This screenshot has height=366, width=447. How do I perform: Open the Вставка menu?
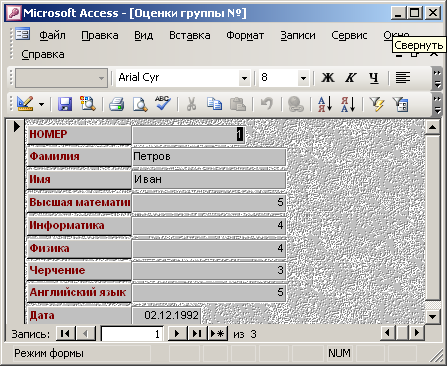[x=190, y=35]
